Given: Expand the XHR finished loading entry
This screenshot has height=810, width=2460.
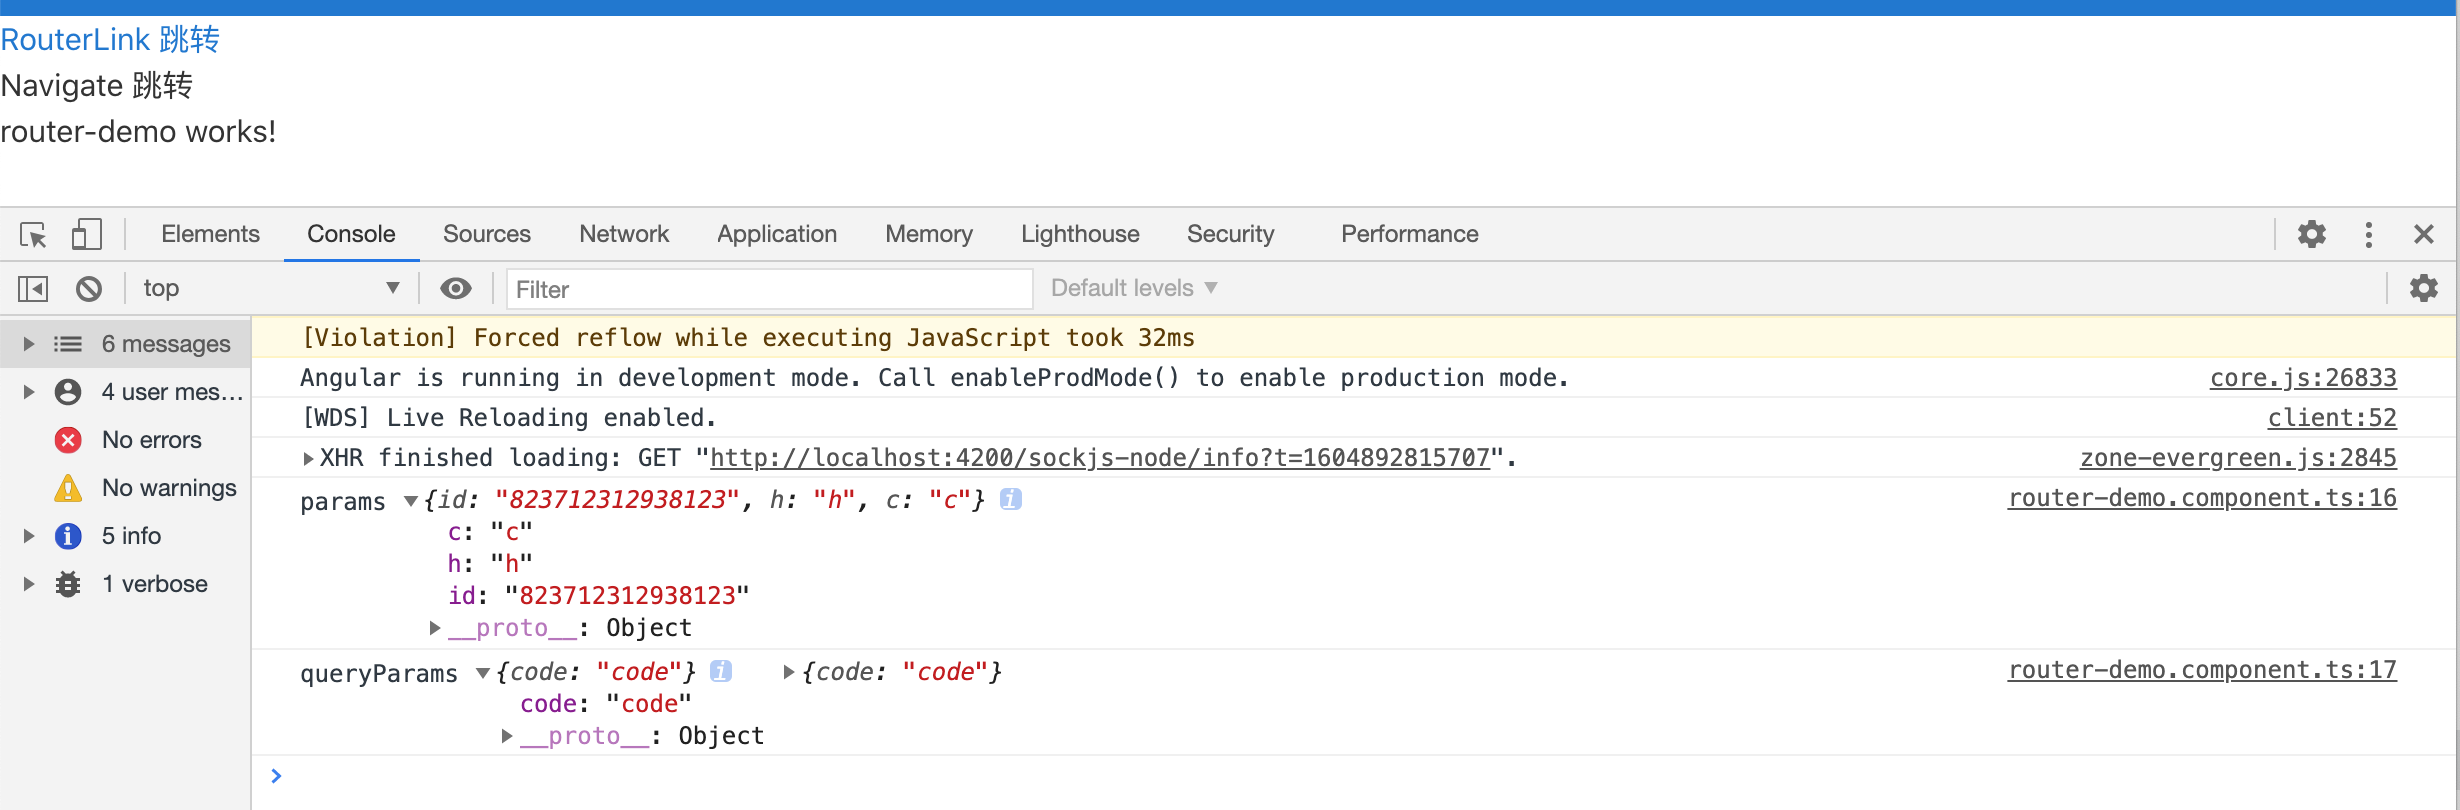Looking at the screenshot, I should 308,458.
